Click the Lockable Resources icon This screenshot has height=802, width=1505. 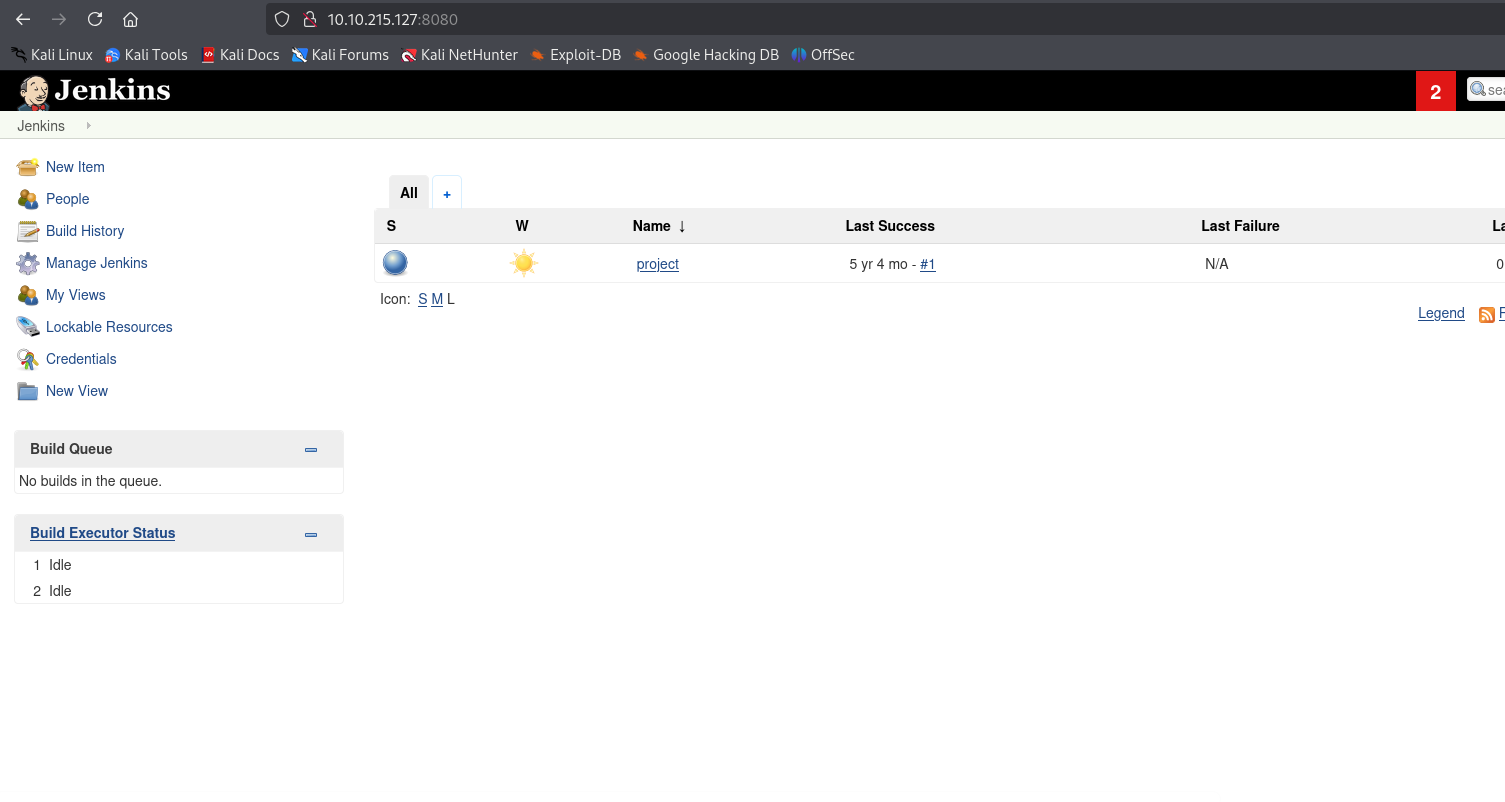tap(28, 327)
